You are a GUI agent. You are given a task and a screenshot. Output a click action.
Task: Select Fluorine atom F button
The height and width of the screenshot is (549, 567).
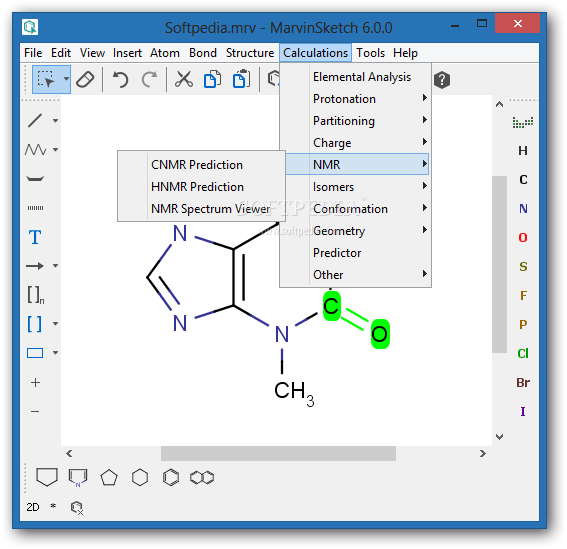point(523,295)
